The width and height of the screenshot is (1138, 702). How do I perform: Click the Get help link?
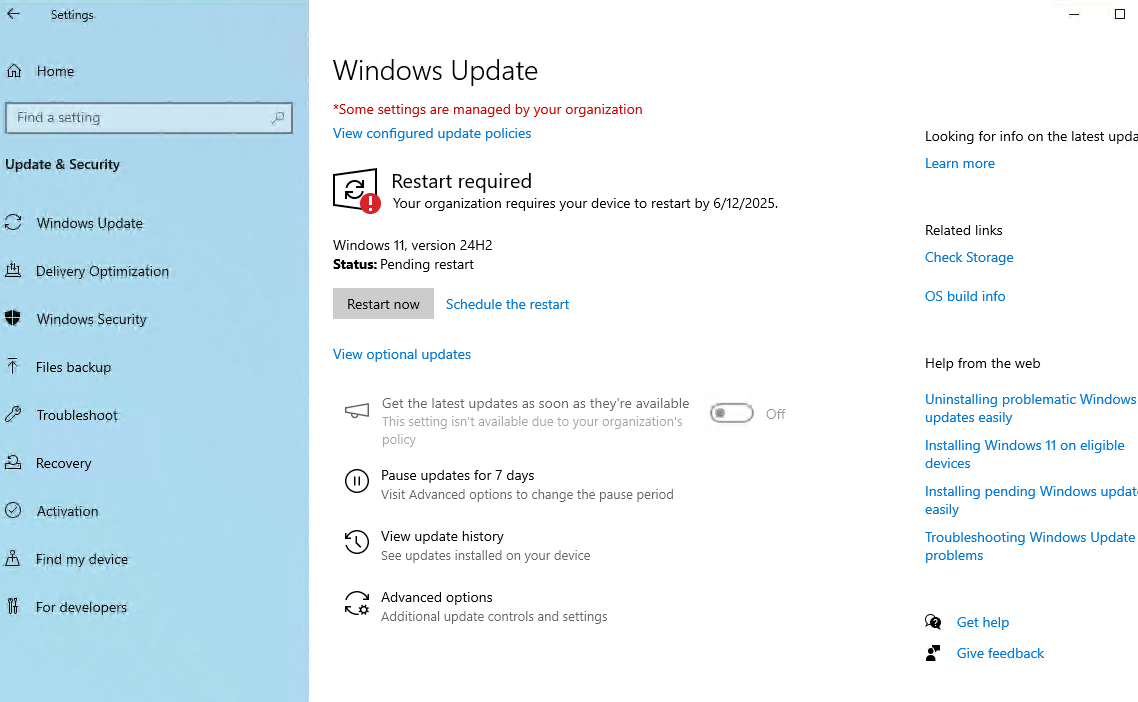coord(983,622)
